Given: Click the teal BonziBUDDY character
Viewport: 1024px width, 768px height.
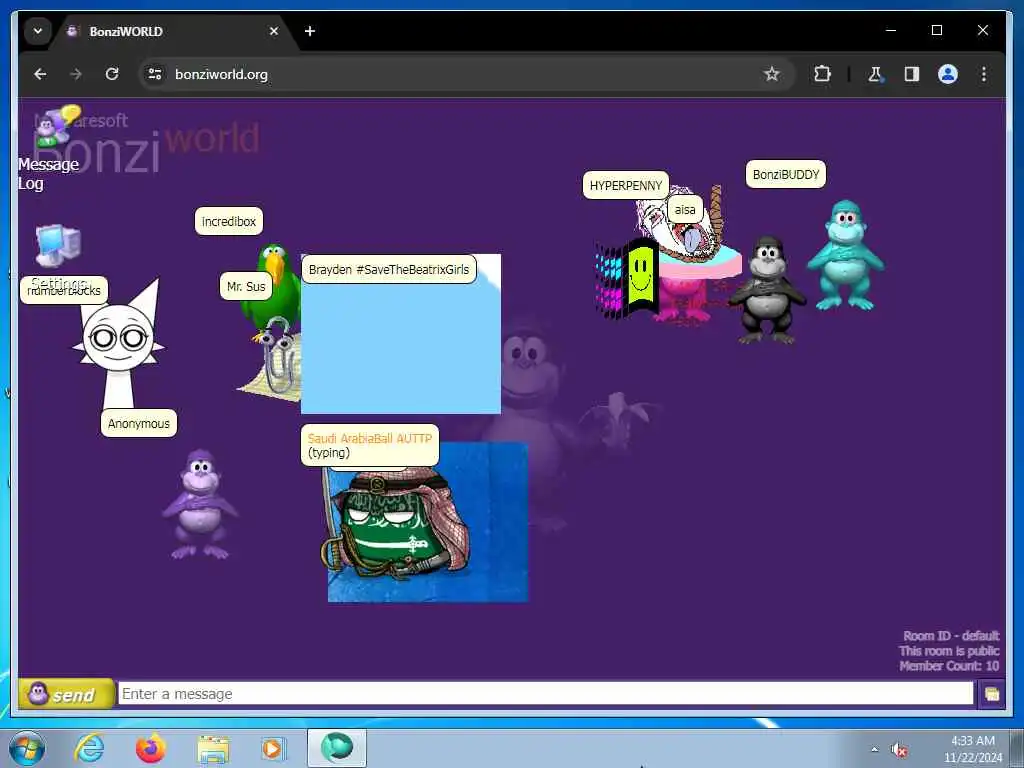Looking at the screenshot, I should point(846,255).
